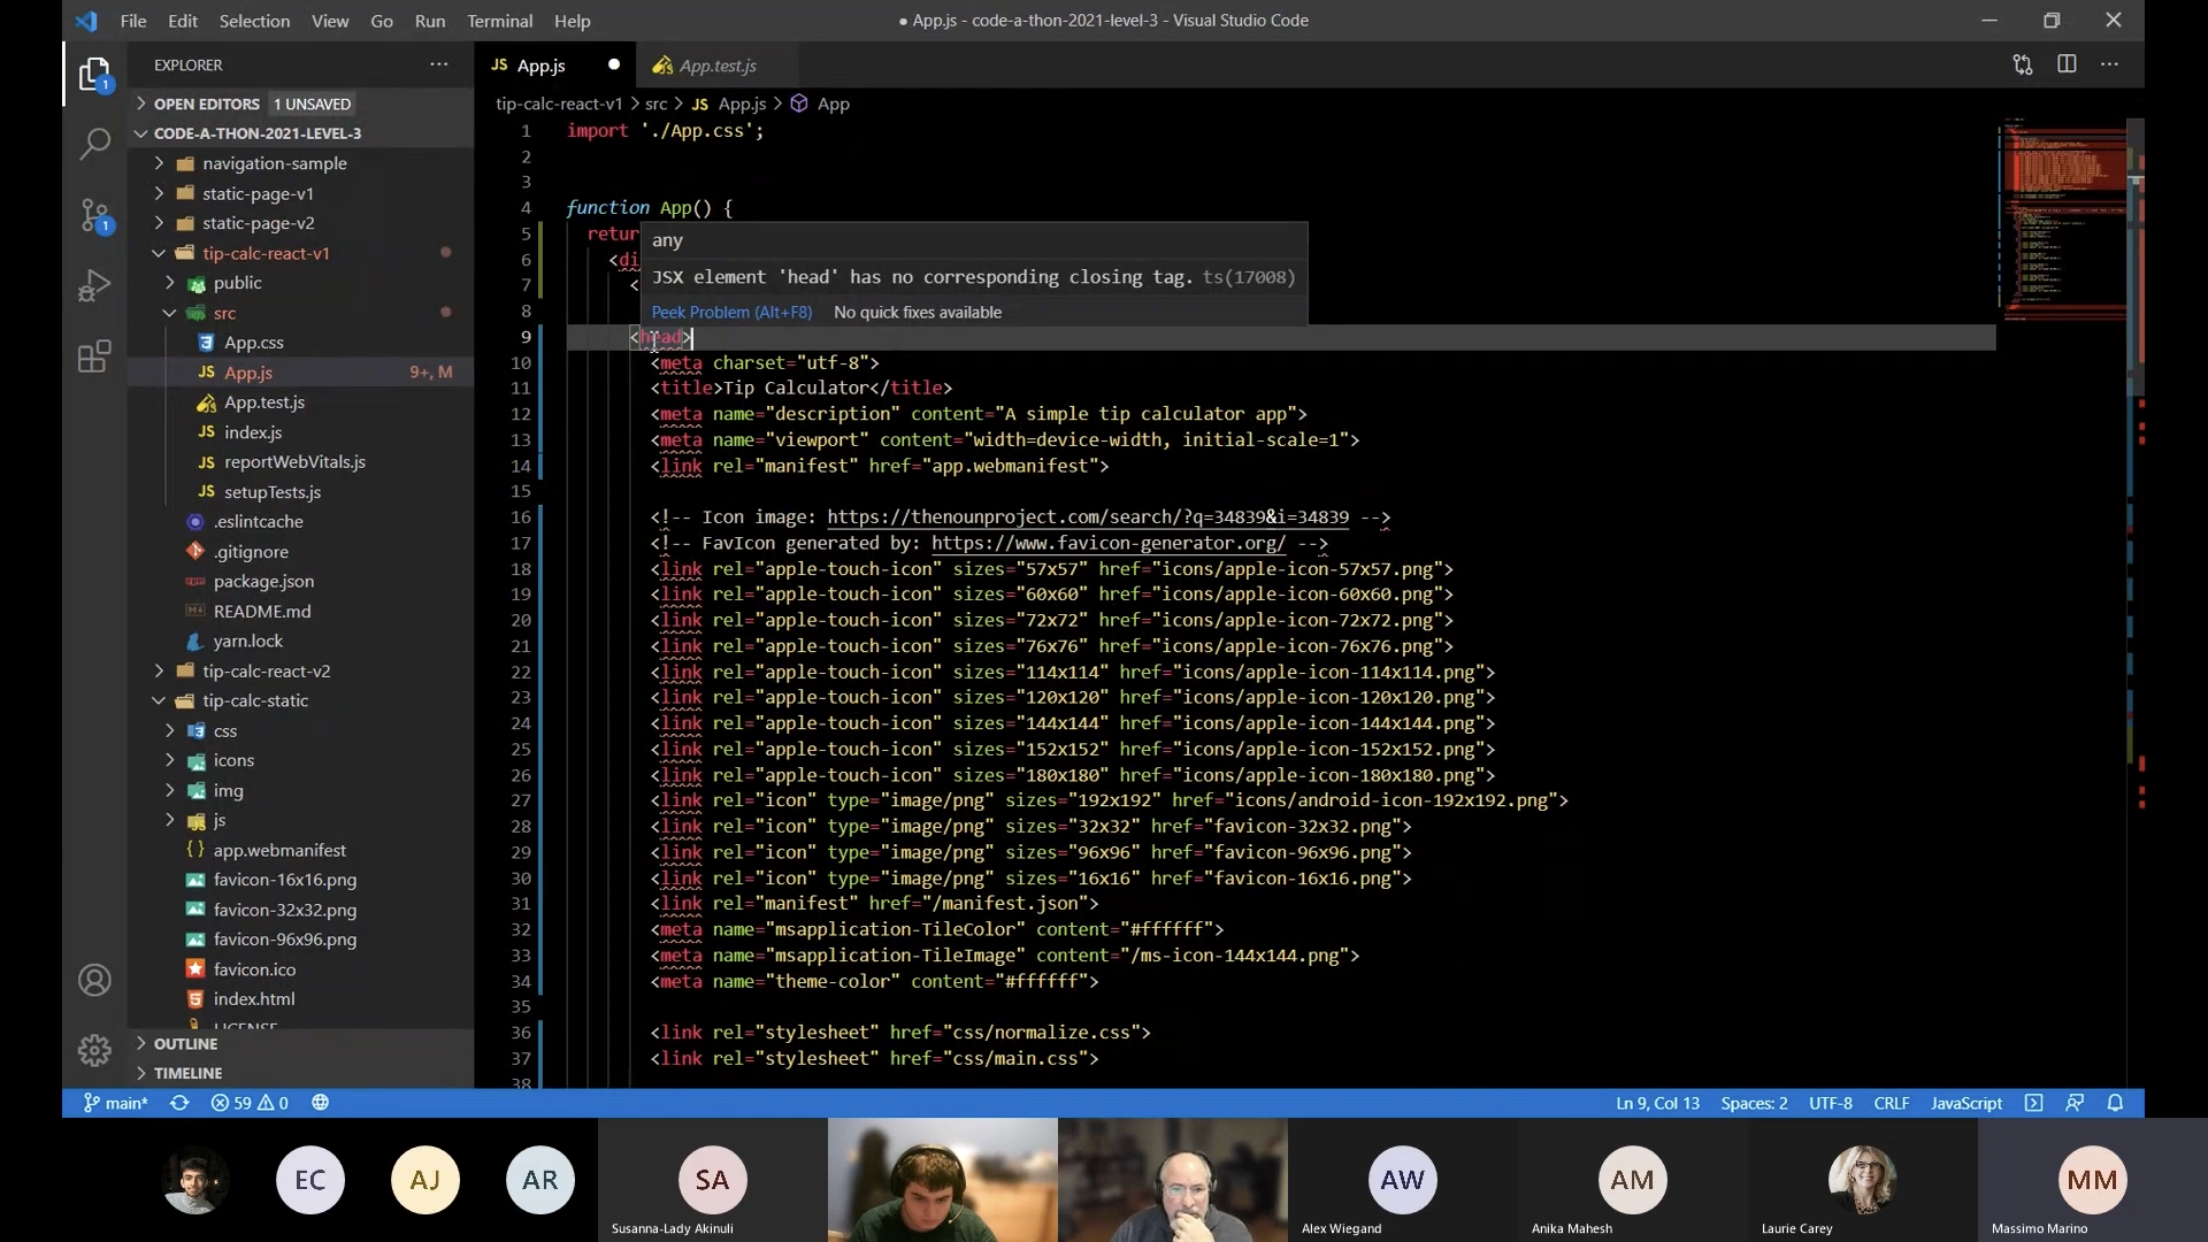
Task: Expand the navigation-sample folder
Action: [274, 163]
